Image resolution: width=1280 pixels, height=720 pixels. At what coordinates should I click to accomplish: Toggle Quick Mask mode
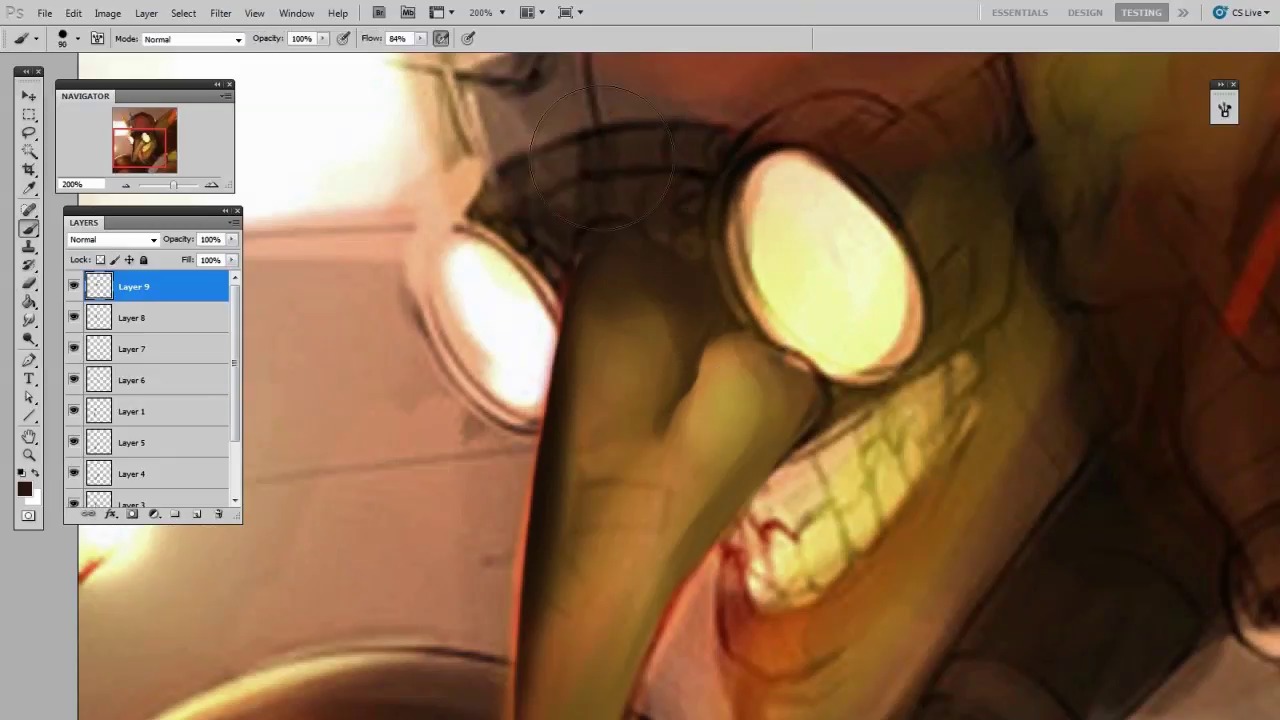(x=28, y=515)
